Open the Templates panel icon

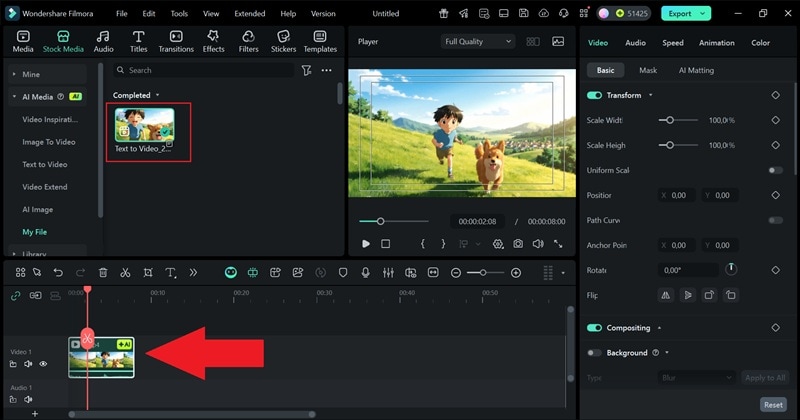[320, 36]
